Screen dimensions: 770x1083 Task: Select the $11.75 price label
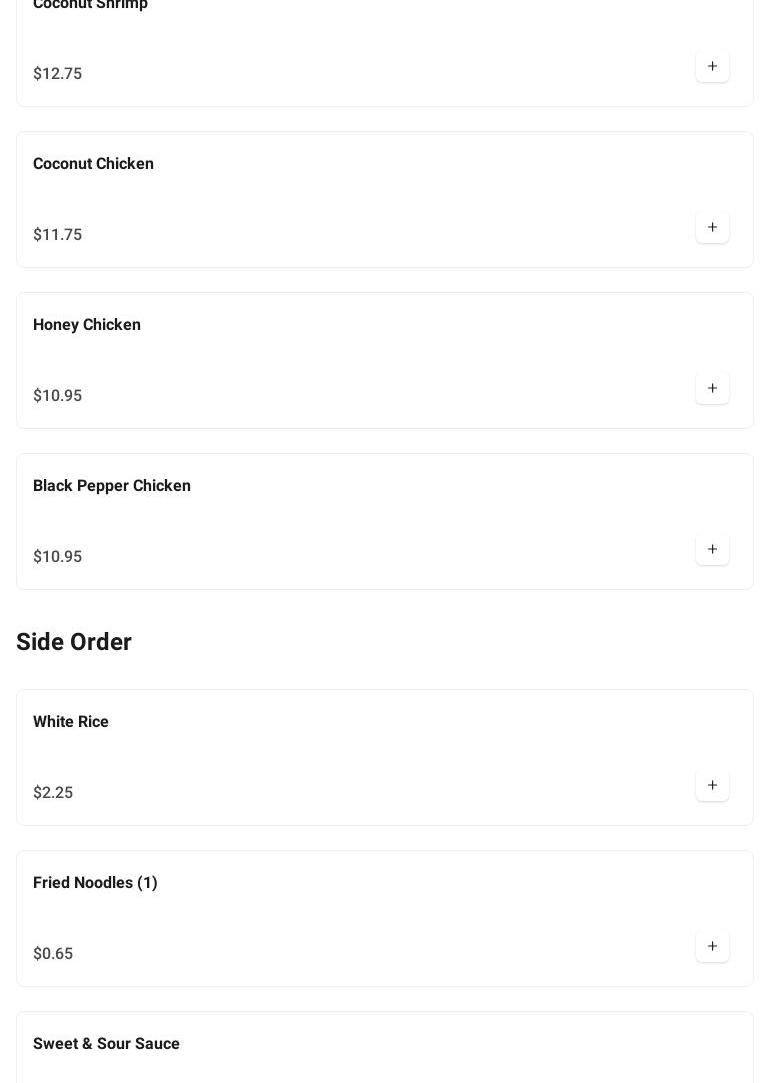tap(57, 235)
